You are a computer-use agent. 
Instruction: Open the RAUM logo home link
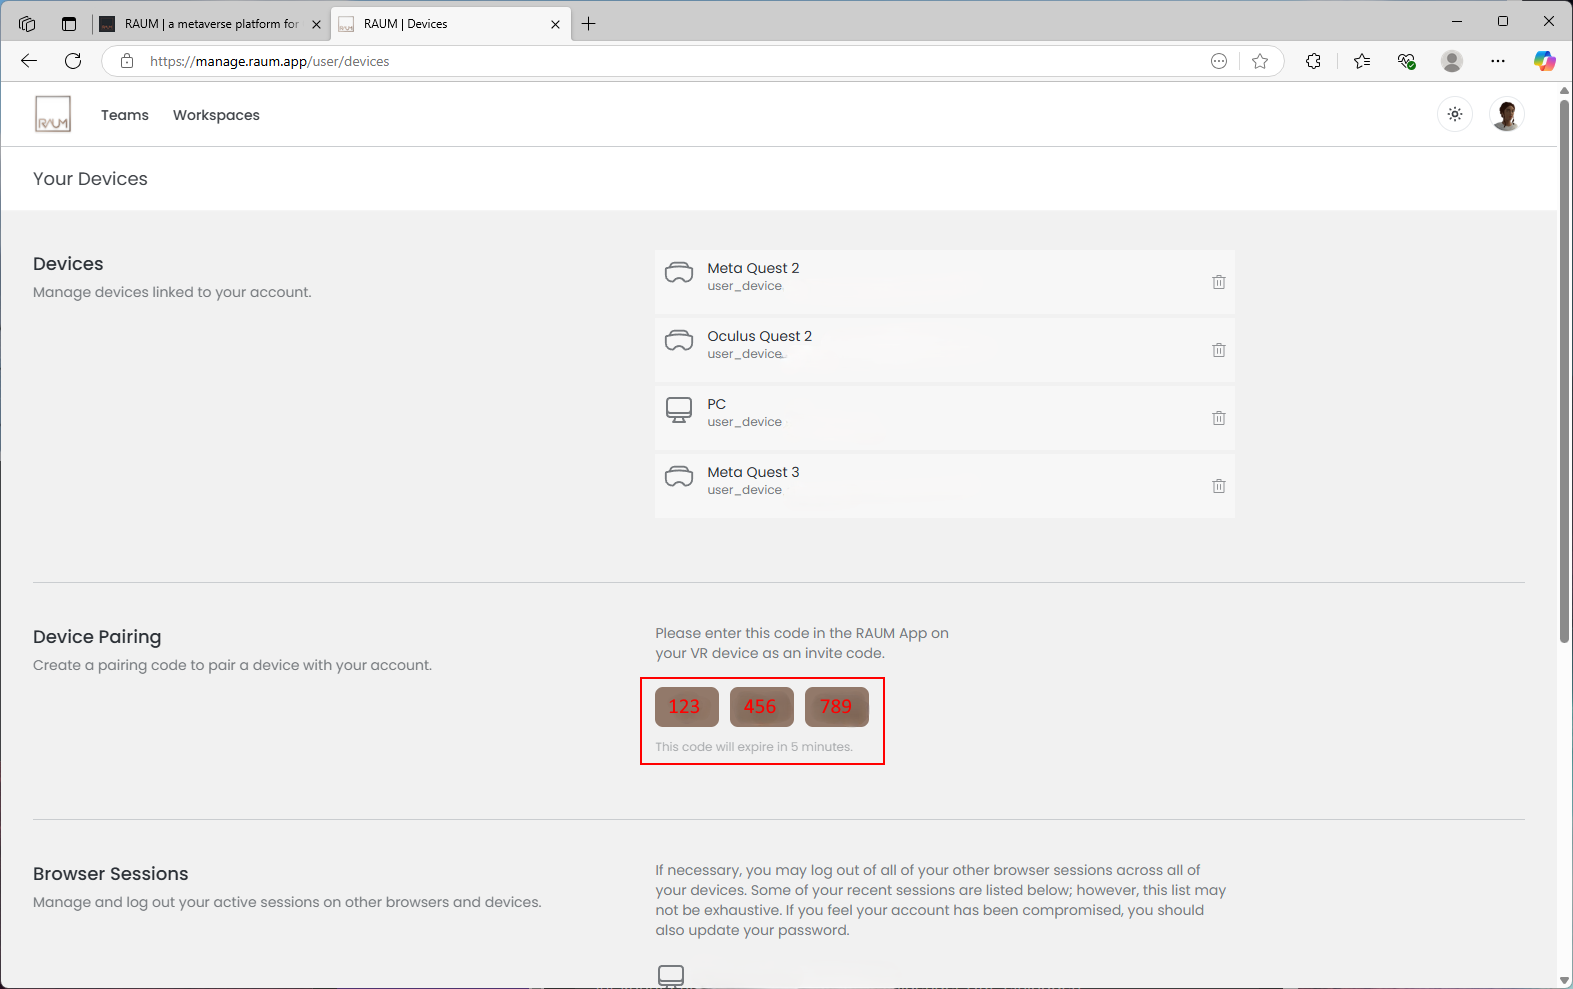click(x=53, y=114)
